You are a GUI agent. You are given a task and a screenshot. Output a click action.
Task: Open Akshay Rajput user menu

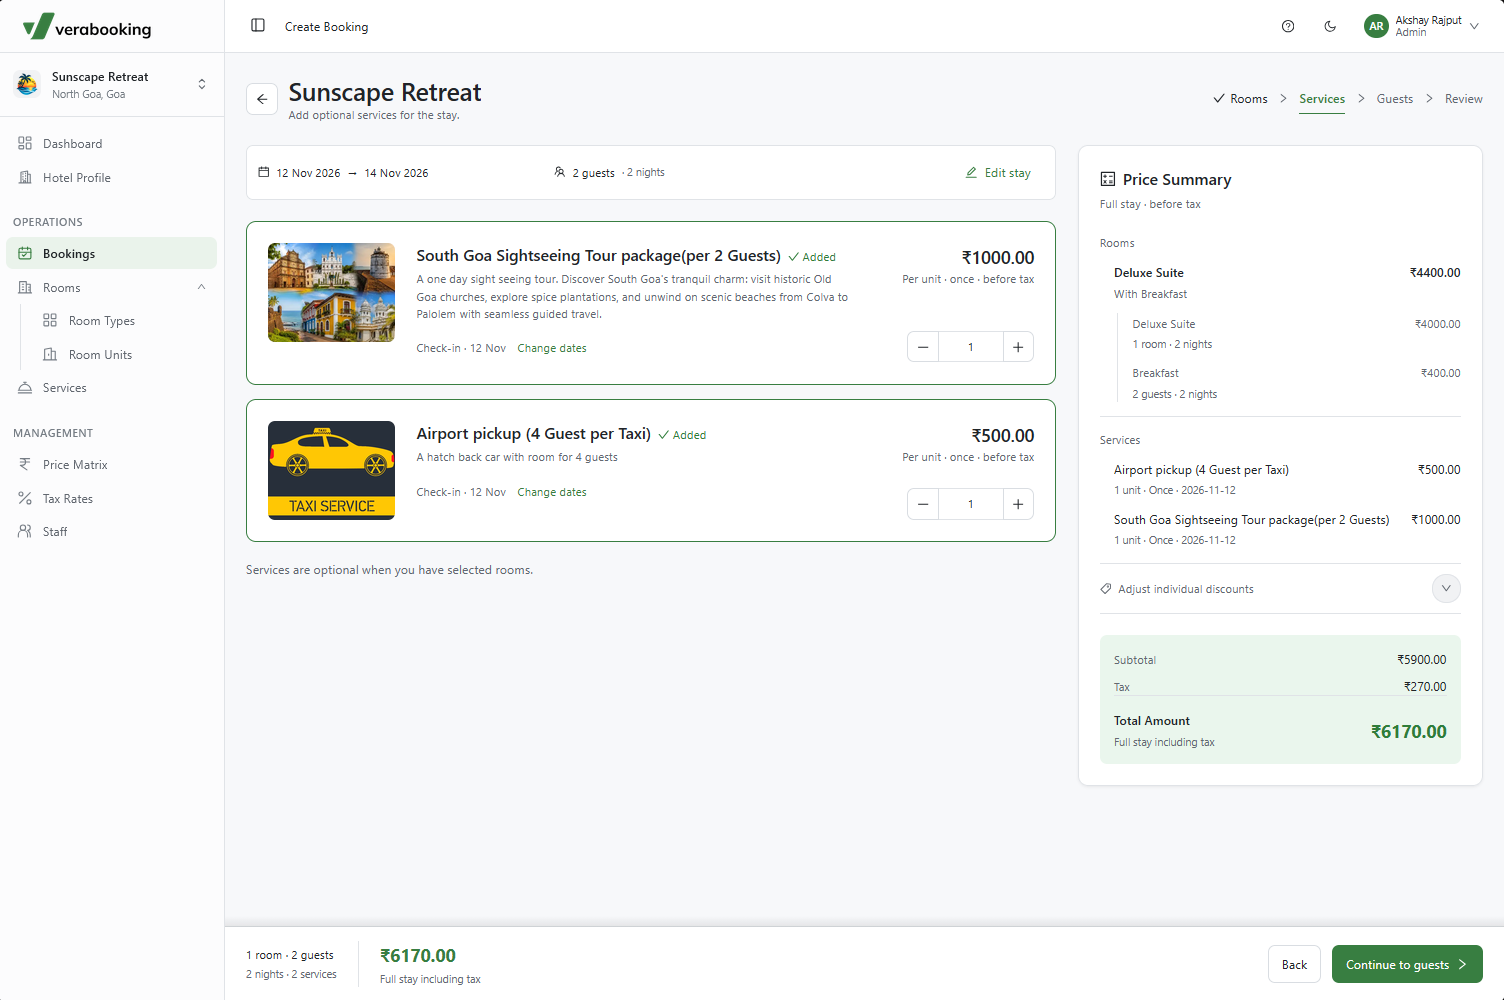point(1422,27)
